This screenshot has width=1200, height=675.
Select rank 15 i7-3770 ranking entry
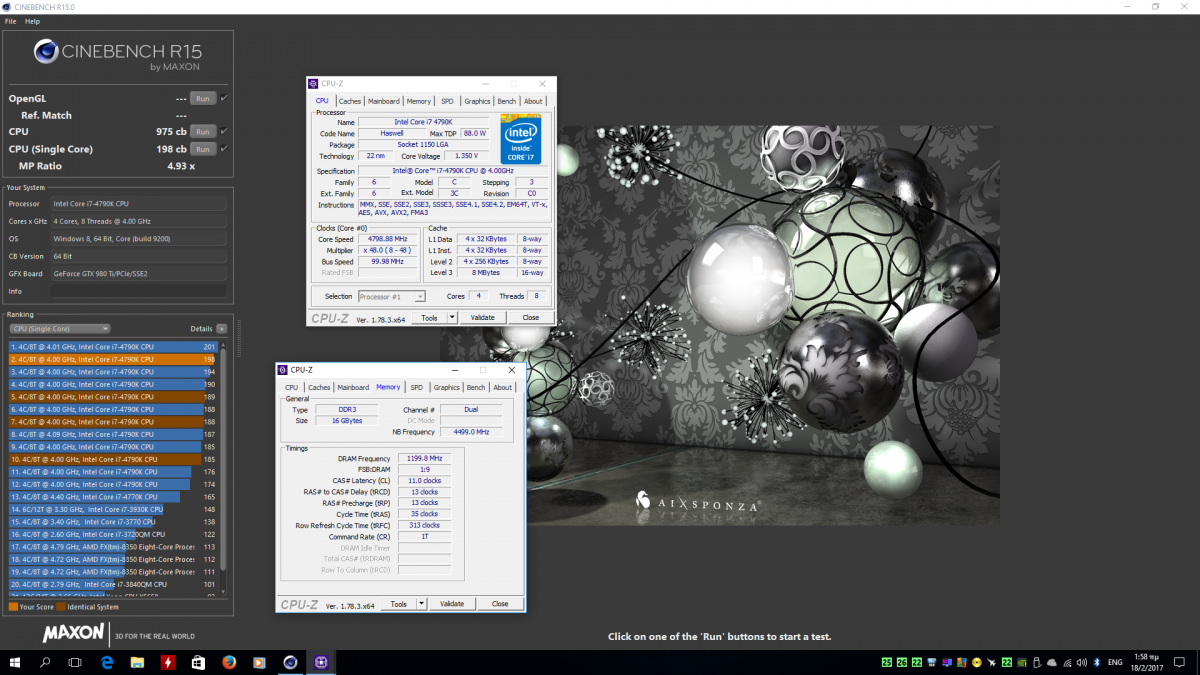[113, 522]
